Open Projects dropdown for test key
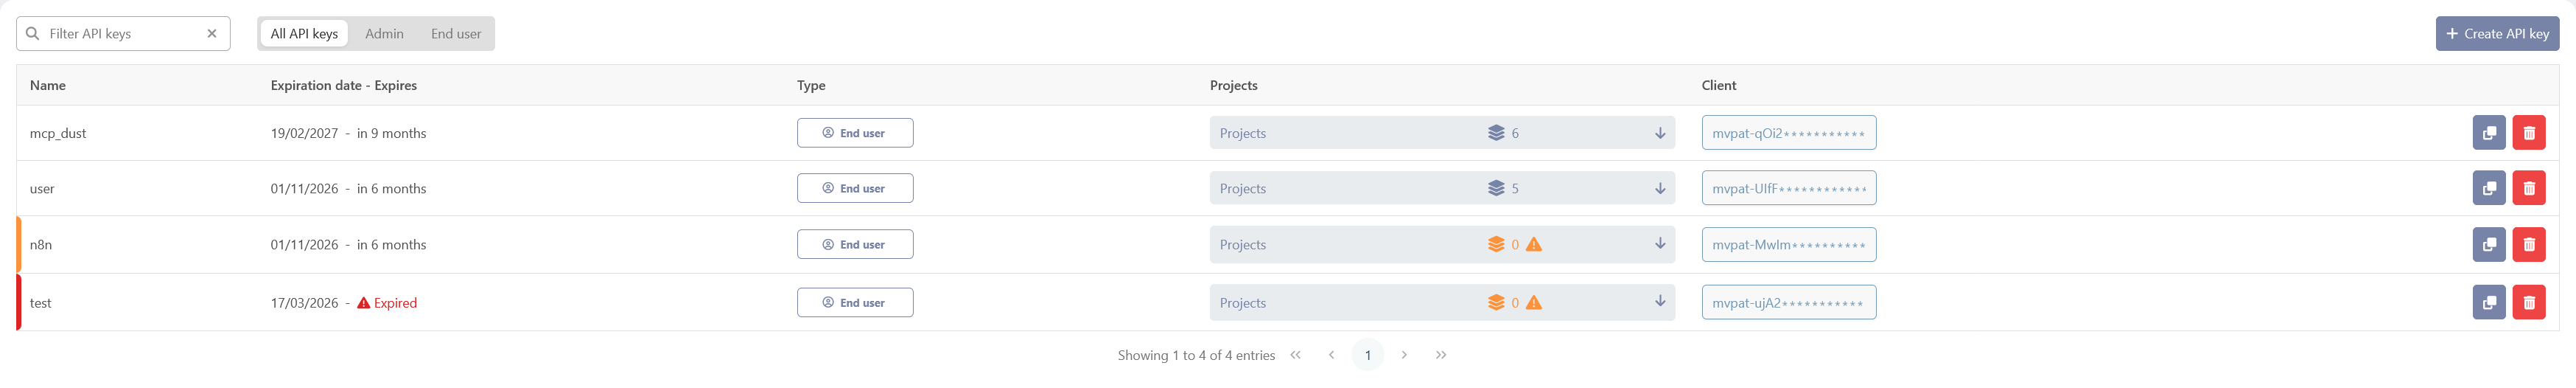The height and width of the screenshot is (388, 2576). tap(1660, 302)
